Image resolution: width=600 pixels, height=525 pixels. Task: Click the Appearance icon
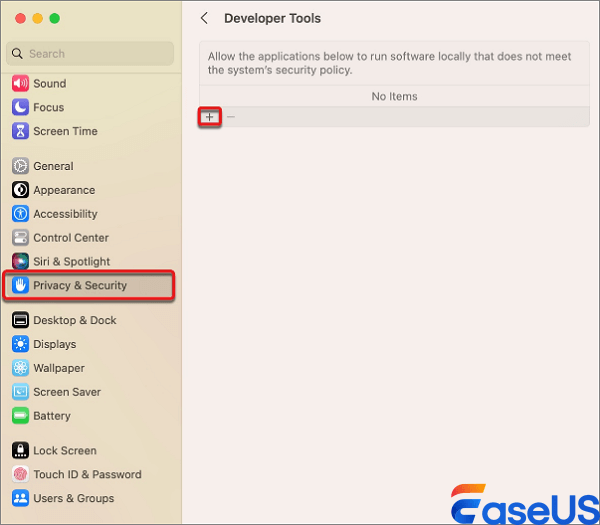20,190
